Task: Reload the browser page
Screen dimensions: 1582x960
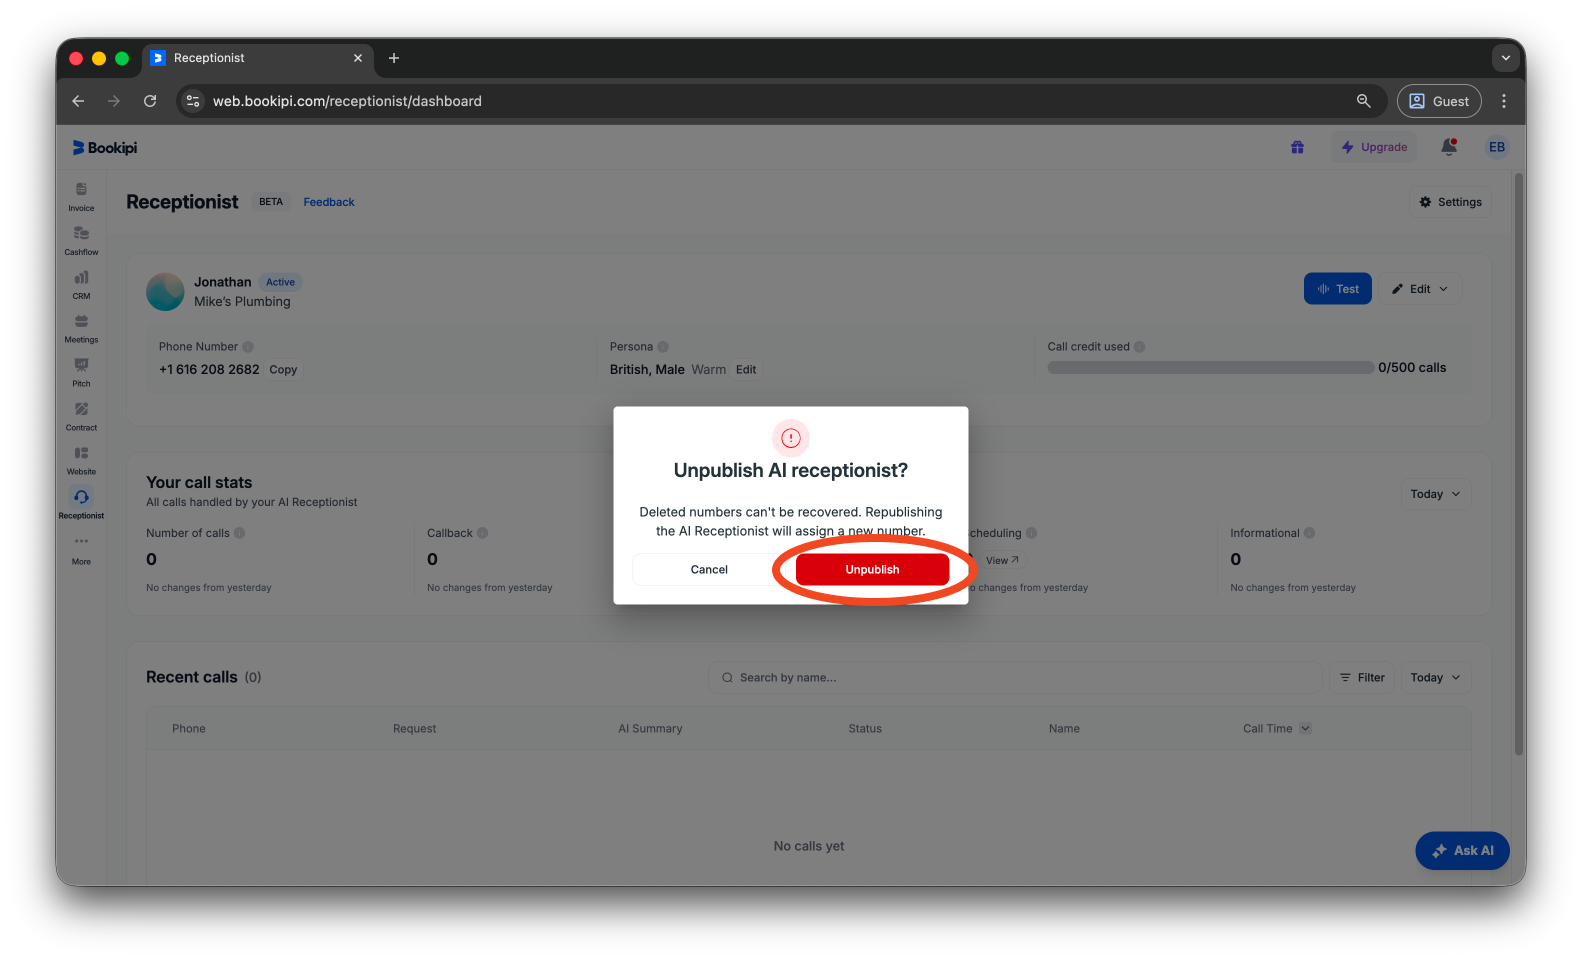Action: pos(150,101)
